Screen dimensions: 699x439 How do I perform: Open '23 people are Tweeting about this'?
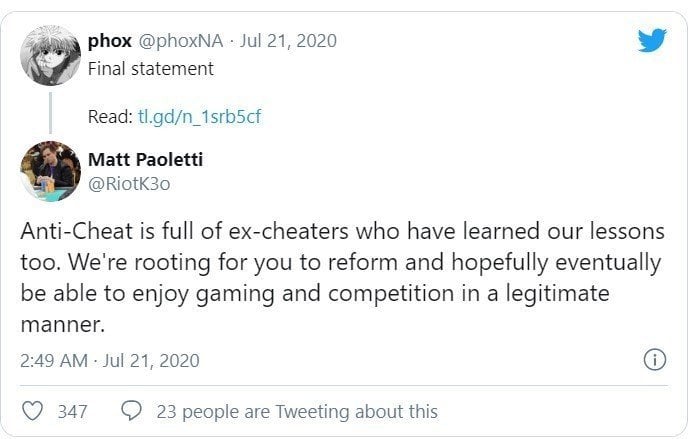[x=297, y=411]
